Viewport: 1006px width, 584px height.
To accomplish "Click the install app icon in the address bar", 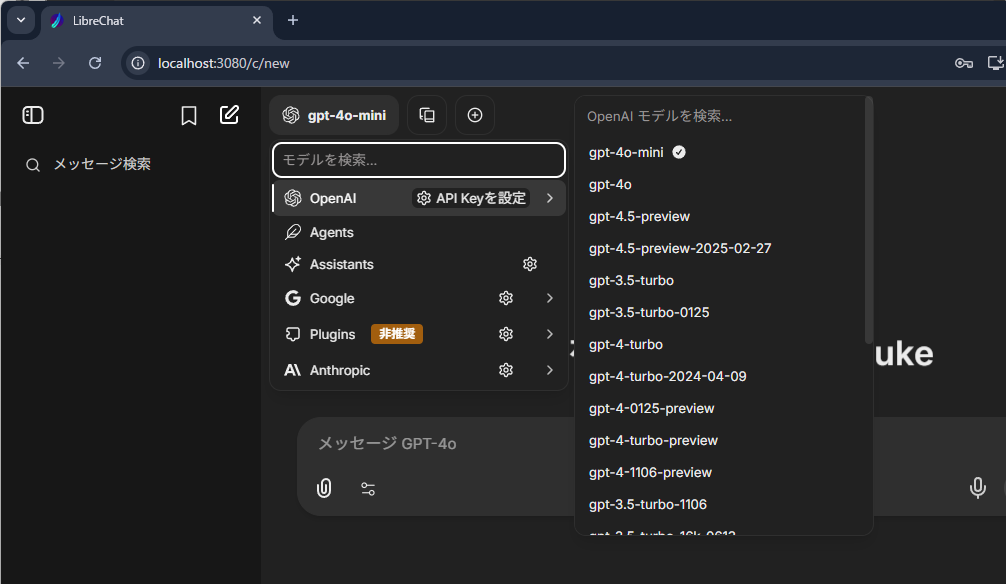I will (x=996, y=63).
